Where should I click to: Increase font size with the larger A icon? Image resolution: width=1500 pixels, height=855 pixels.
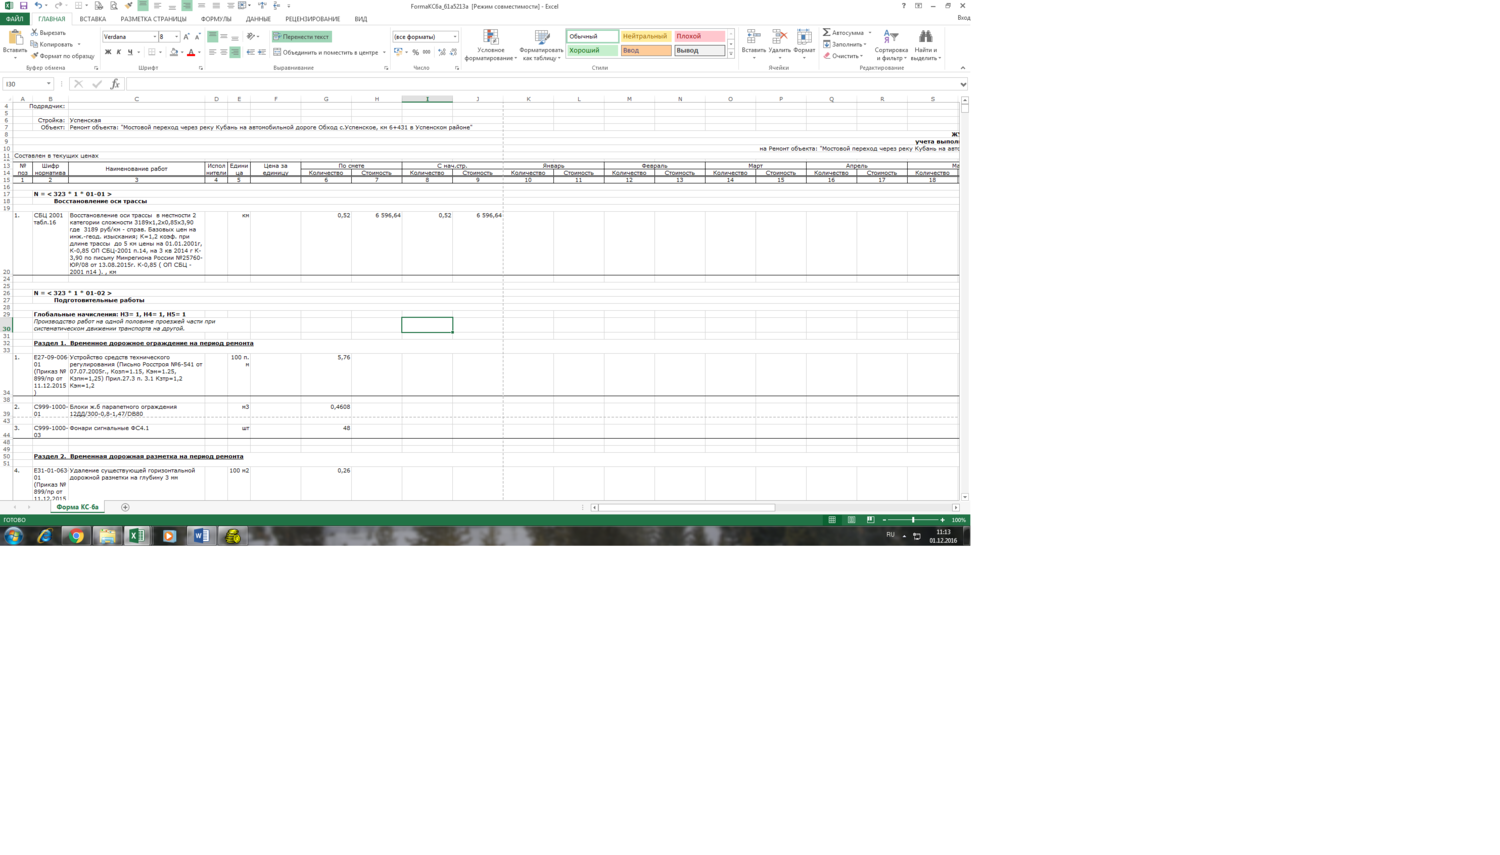(186, 37)
